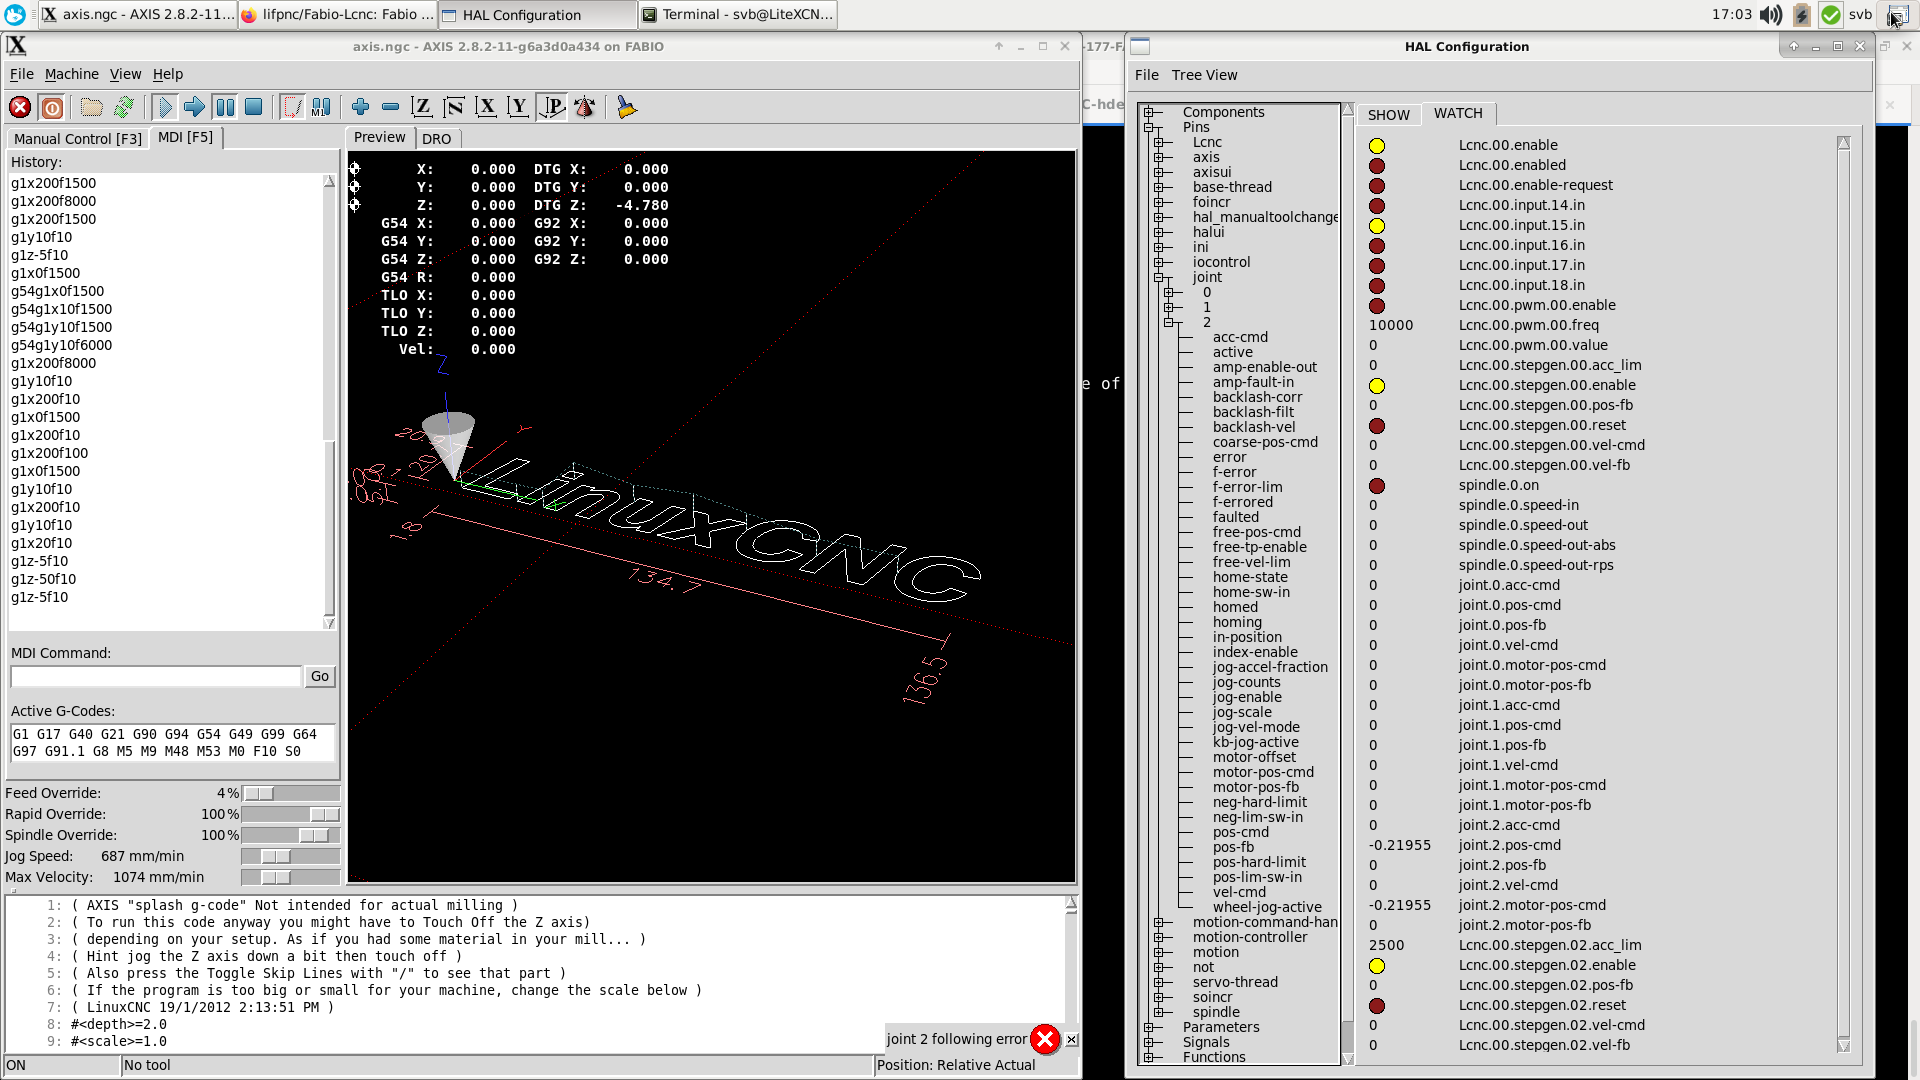Open the SHOW tab in HAL Configuration

[1389, 115]
